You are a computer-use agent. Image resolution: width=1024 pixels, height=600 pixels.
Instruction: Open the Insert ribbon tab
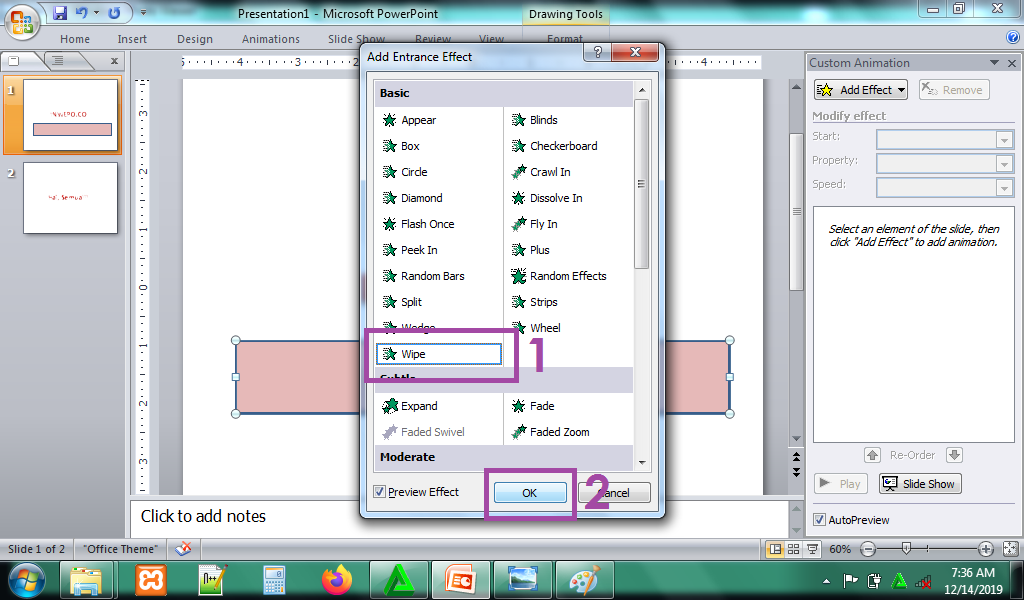132,39
